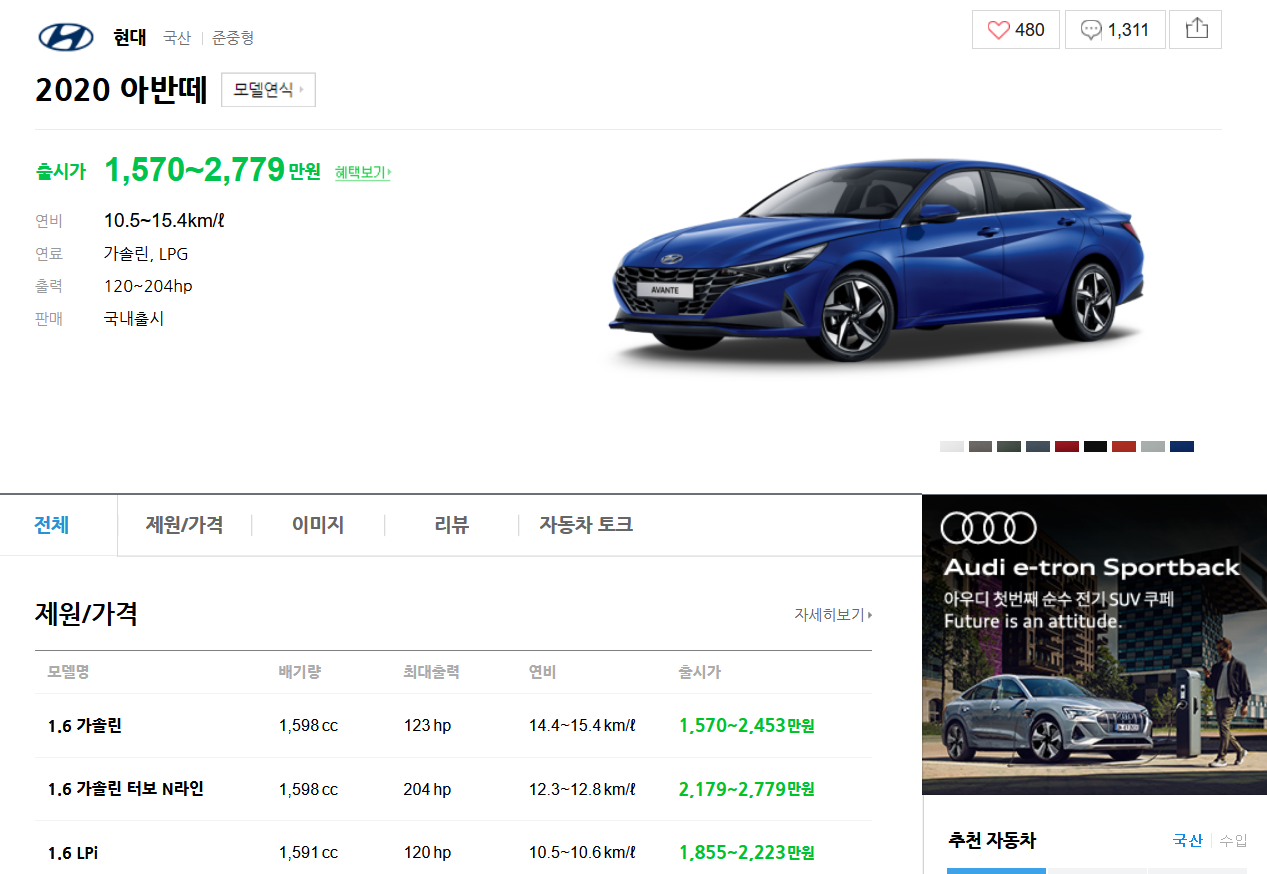Click the 가솔린, LPG fuel value
Viewport: 1267px width, 874px height.
[x=146, y=254]
